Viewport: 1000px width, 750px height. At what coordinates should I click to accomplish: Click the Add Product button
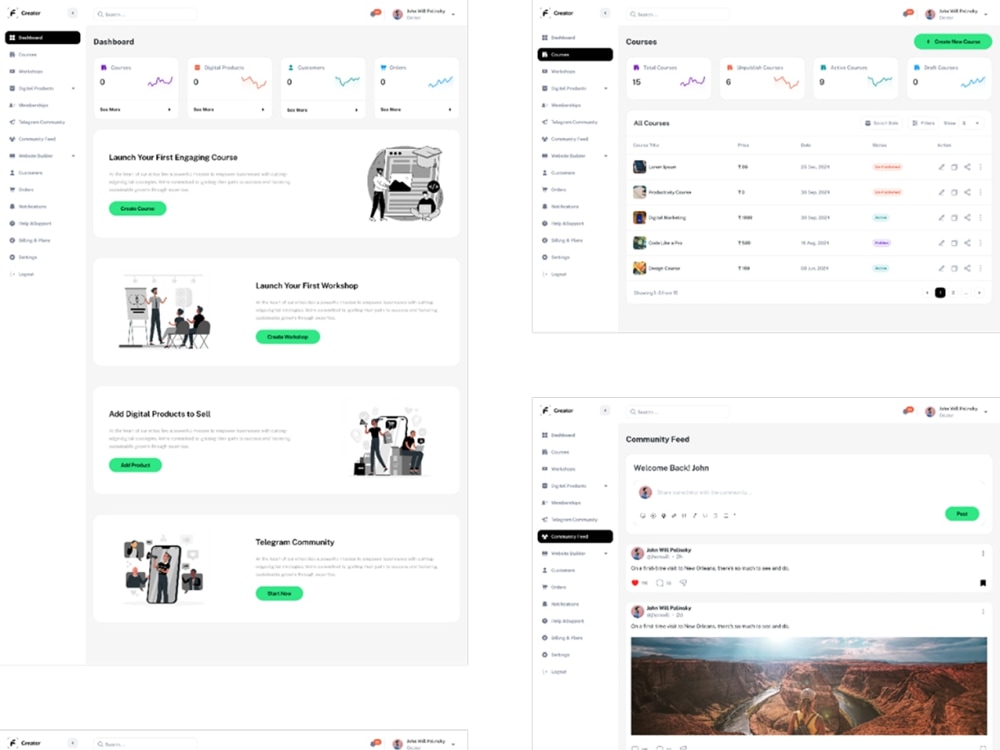coord(135,466)
